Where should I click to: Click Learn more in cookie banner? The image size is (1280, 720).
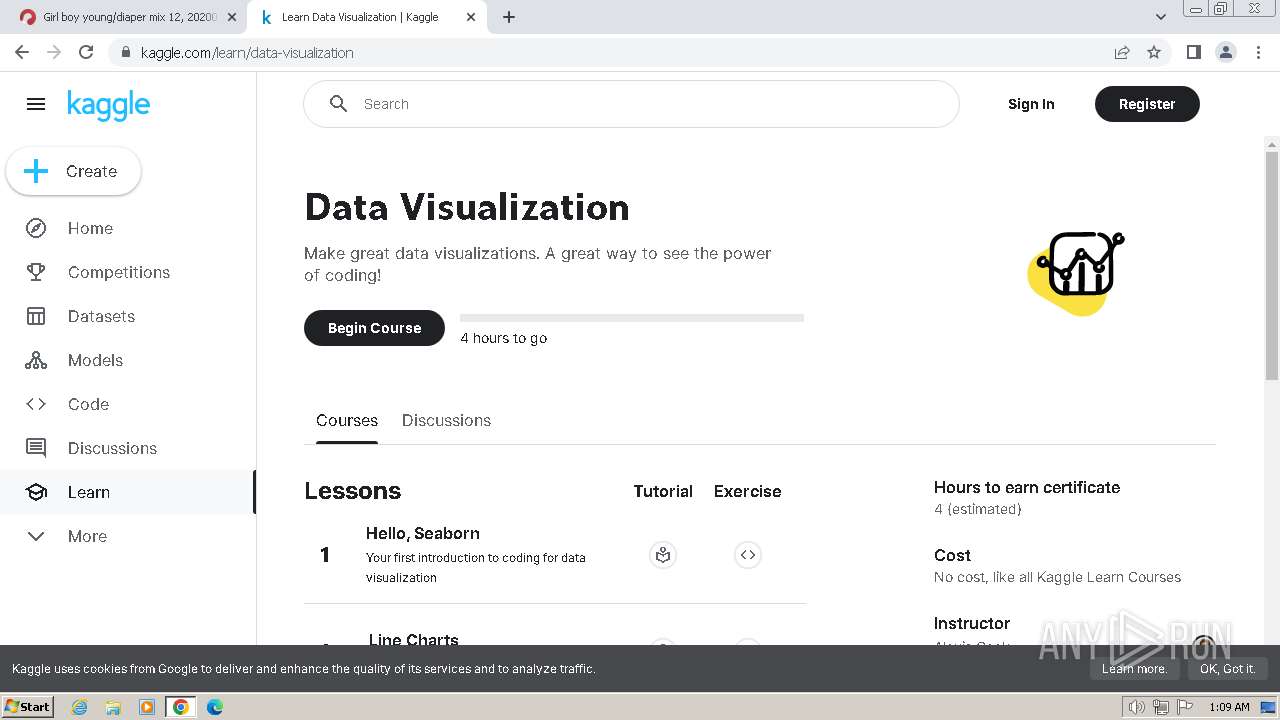1134,669
